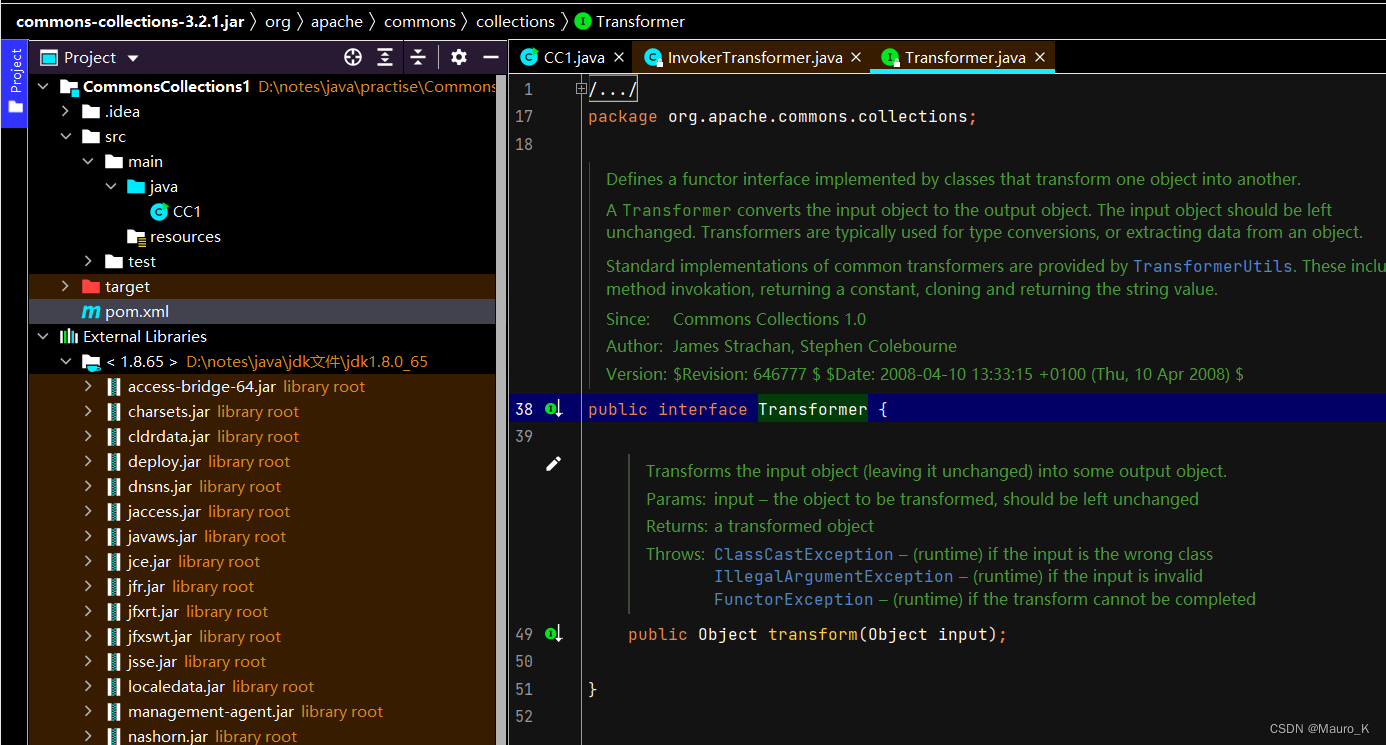The image size is (1386, 745).
Task: Click Transformer interface name on line 38
Action: pyautogui.click(x=813, y=409)
